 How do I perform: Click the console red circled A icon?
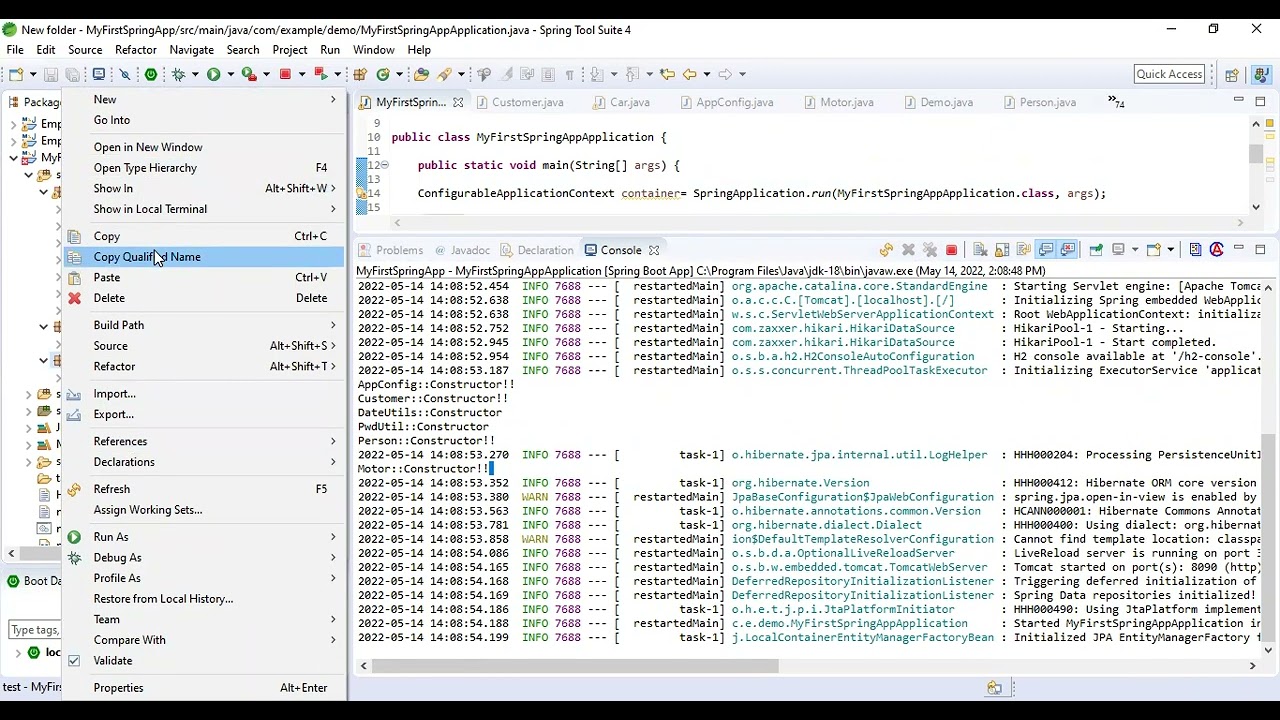pos(1217,250)
